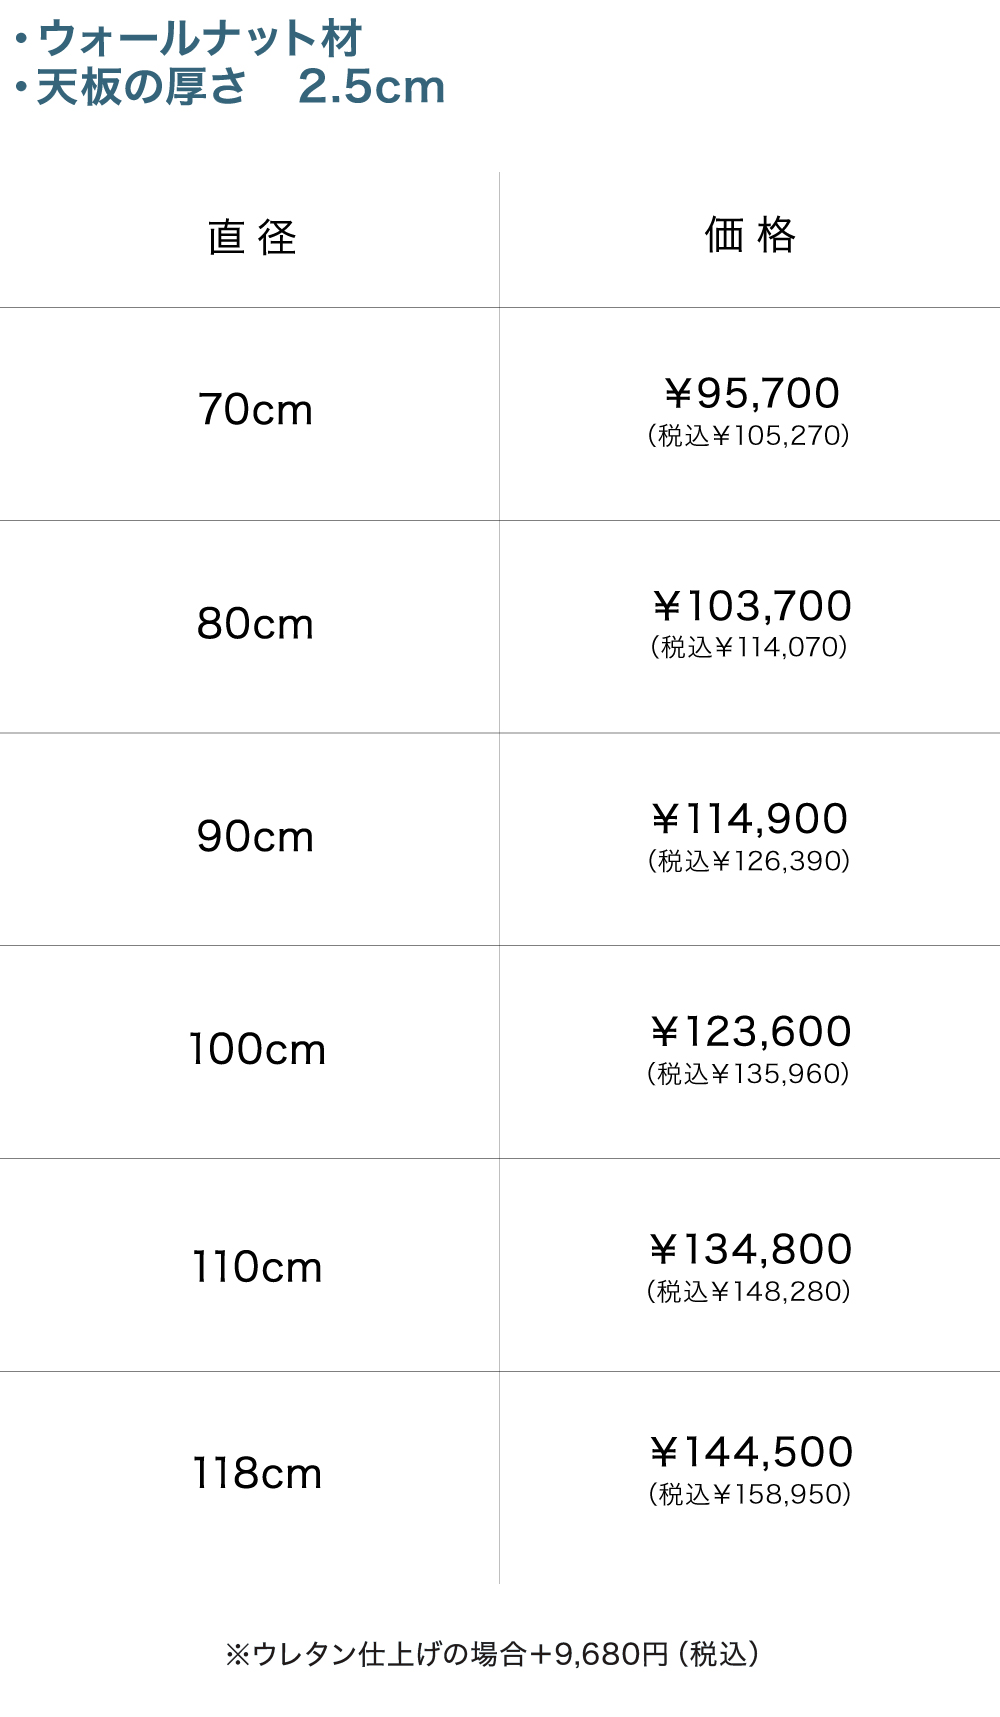
Task: Click the ¥103,700 price
Action: (751, 606)
